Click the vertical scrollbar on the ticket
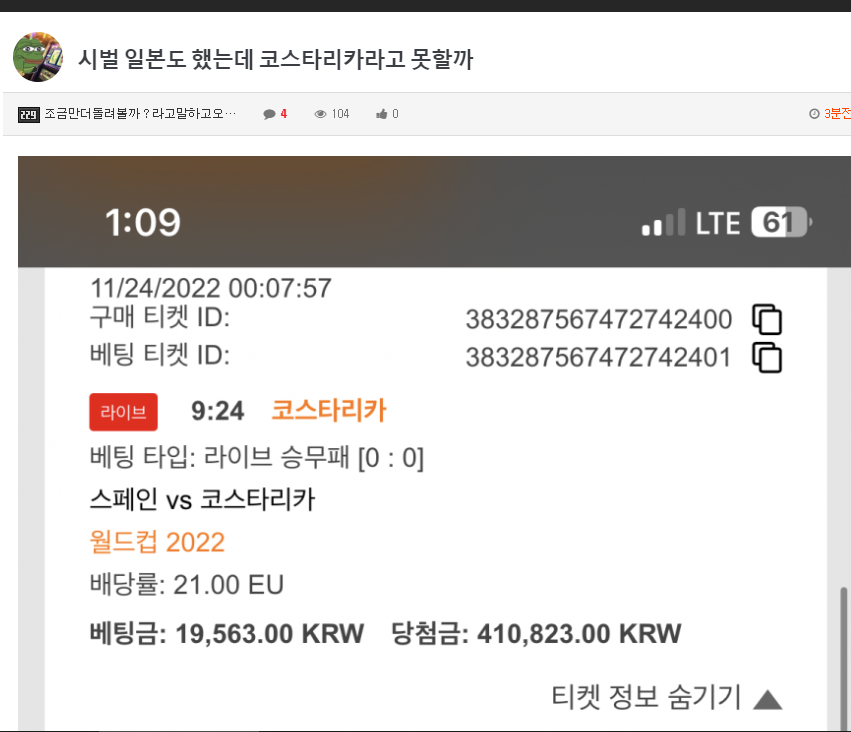Screen dimensions: 851x732 [x=843, y=657]
